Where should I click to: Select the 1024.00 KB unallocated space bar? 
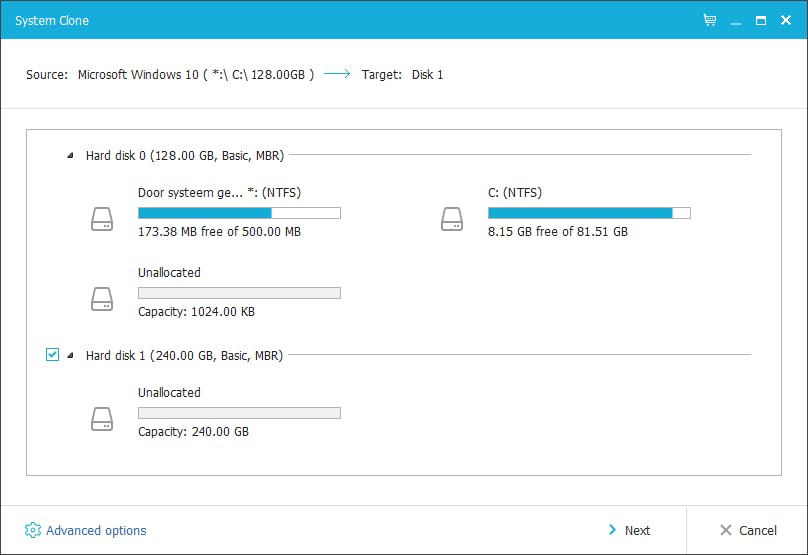(x=239, y=293)
